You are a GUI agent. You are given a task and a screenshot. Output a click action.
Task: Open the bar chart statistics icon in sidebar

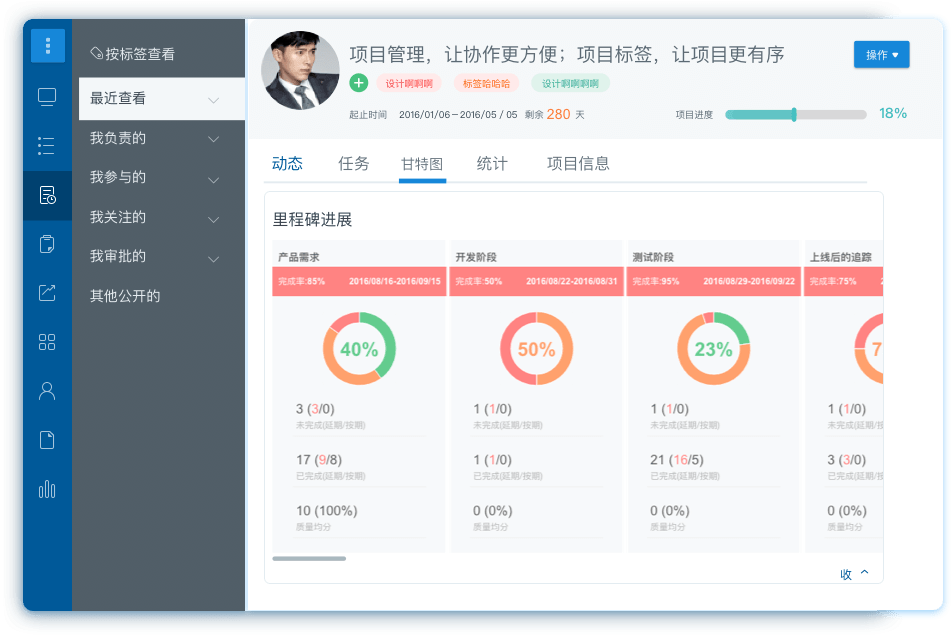pyautogui.click(x=47, y=489)
